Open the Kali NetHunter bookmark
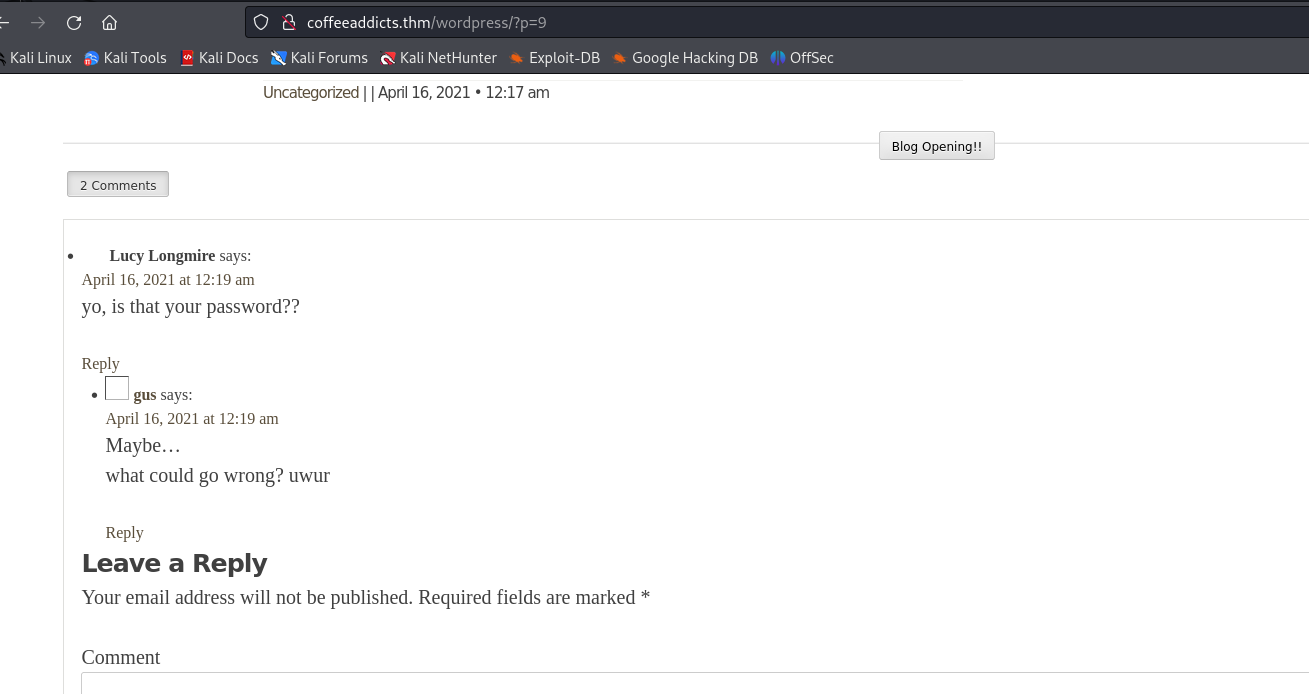This screenshot has width=1309, height=694. point(438,58)
